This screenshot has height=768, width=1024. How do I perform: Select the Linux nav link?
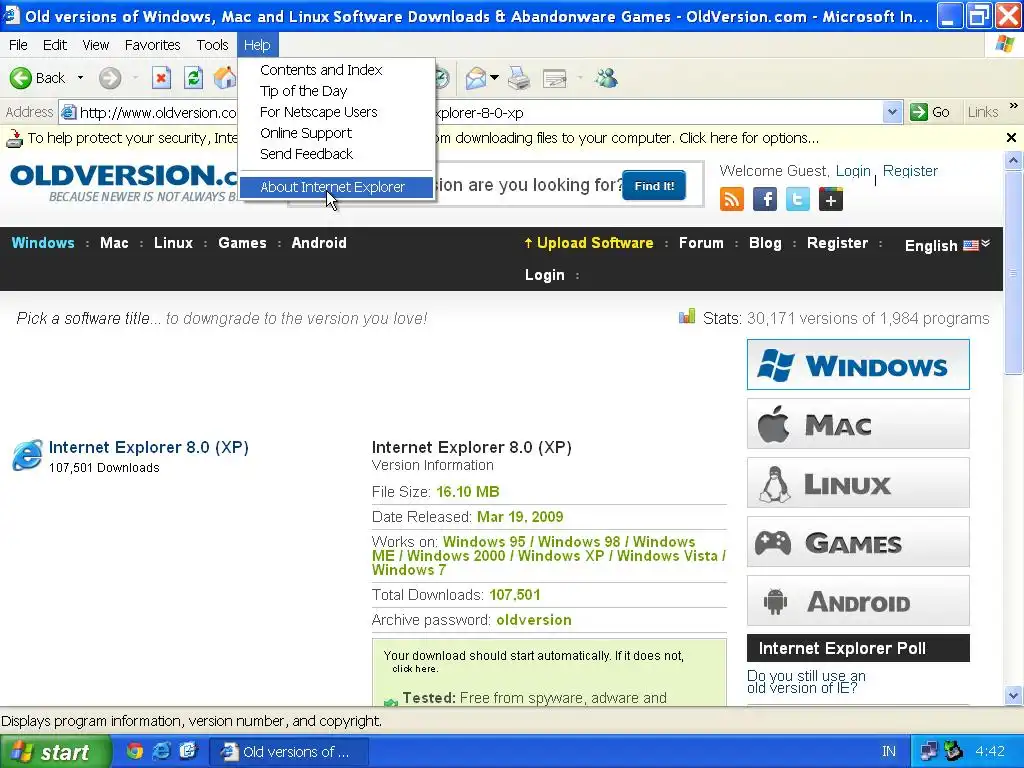coord(173,243)
